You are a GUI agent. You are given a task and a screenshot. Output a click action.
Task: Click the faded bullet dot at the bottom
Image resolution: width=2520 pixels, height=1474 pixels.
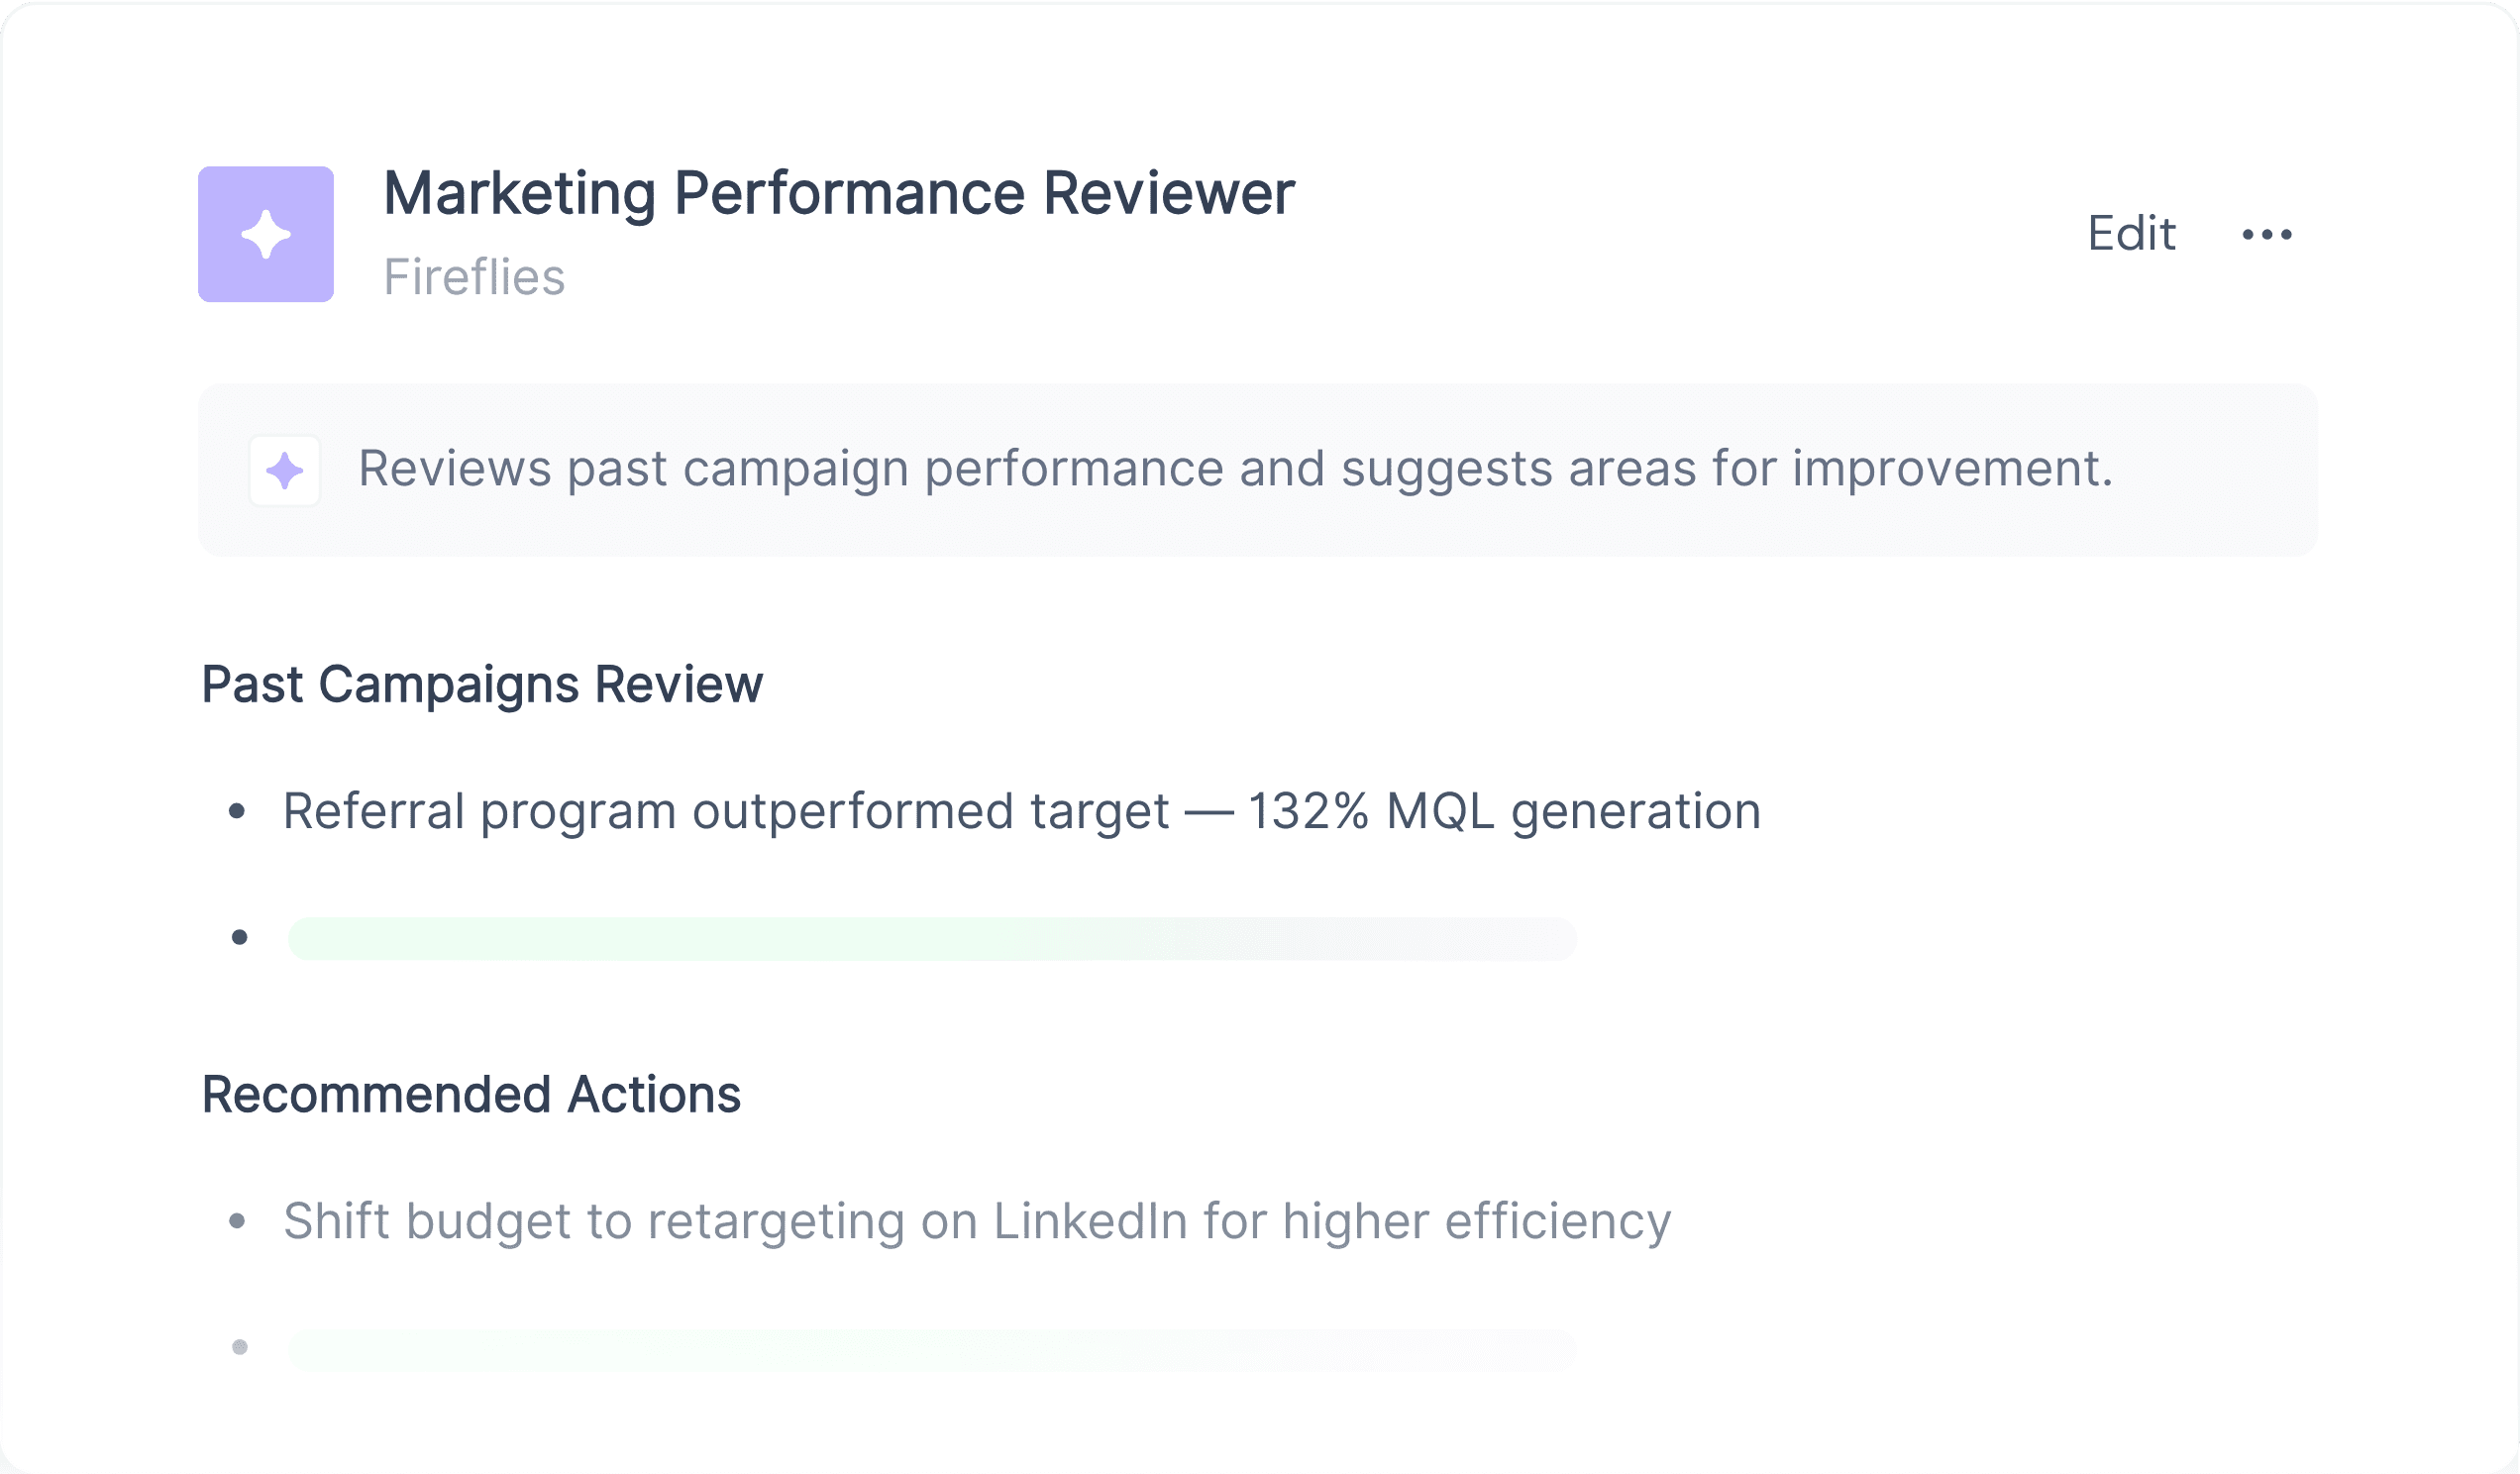(239, 1347)
